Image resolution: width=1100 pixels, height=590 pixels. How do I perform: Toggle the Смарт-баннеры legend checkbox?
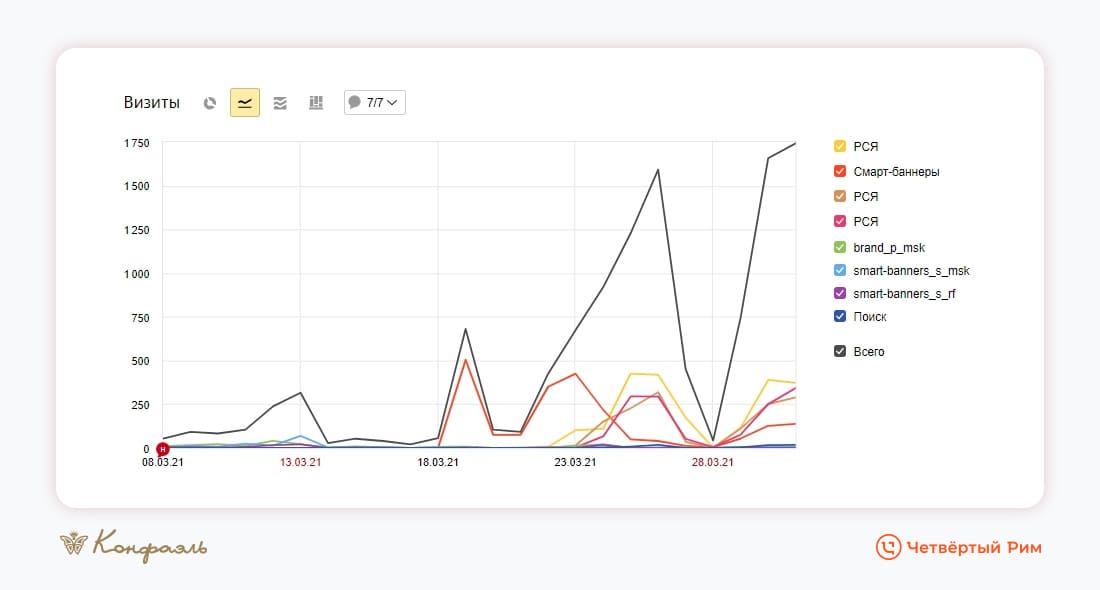click(840, 172)
